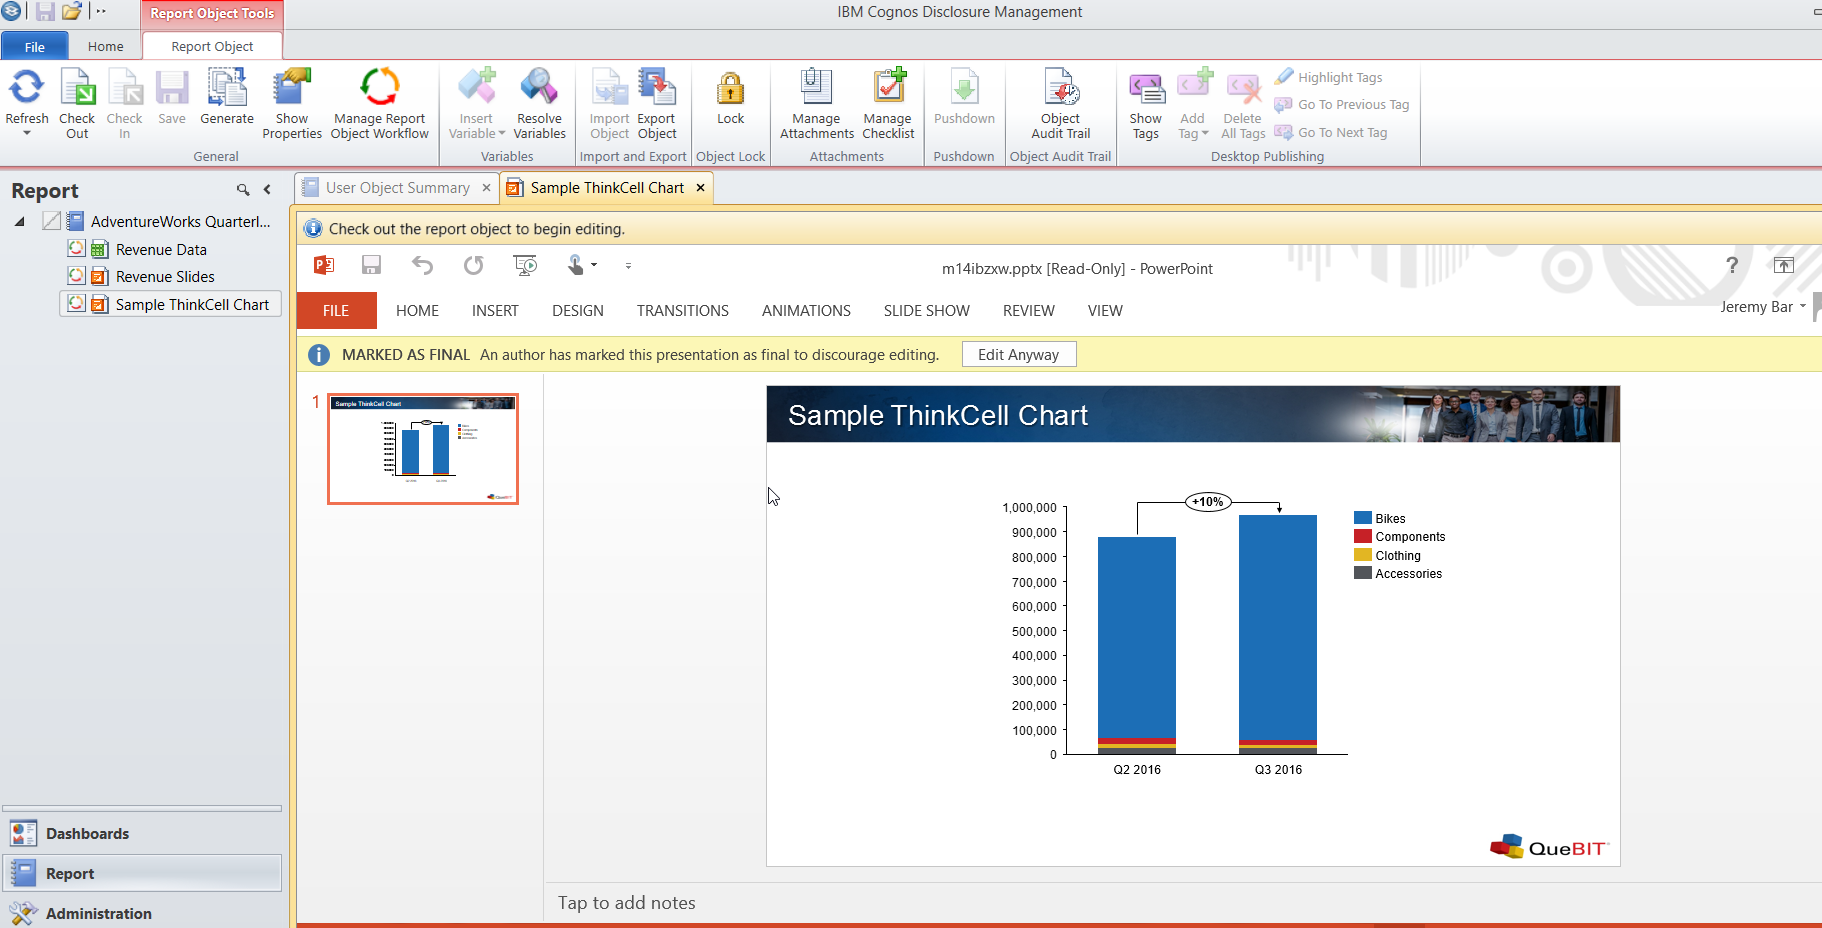Open Manage Attachments
The width and height of the screenshot is (1822, 928).
[x=817, y=104]
